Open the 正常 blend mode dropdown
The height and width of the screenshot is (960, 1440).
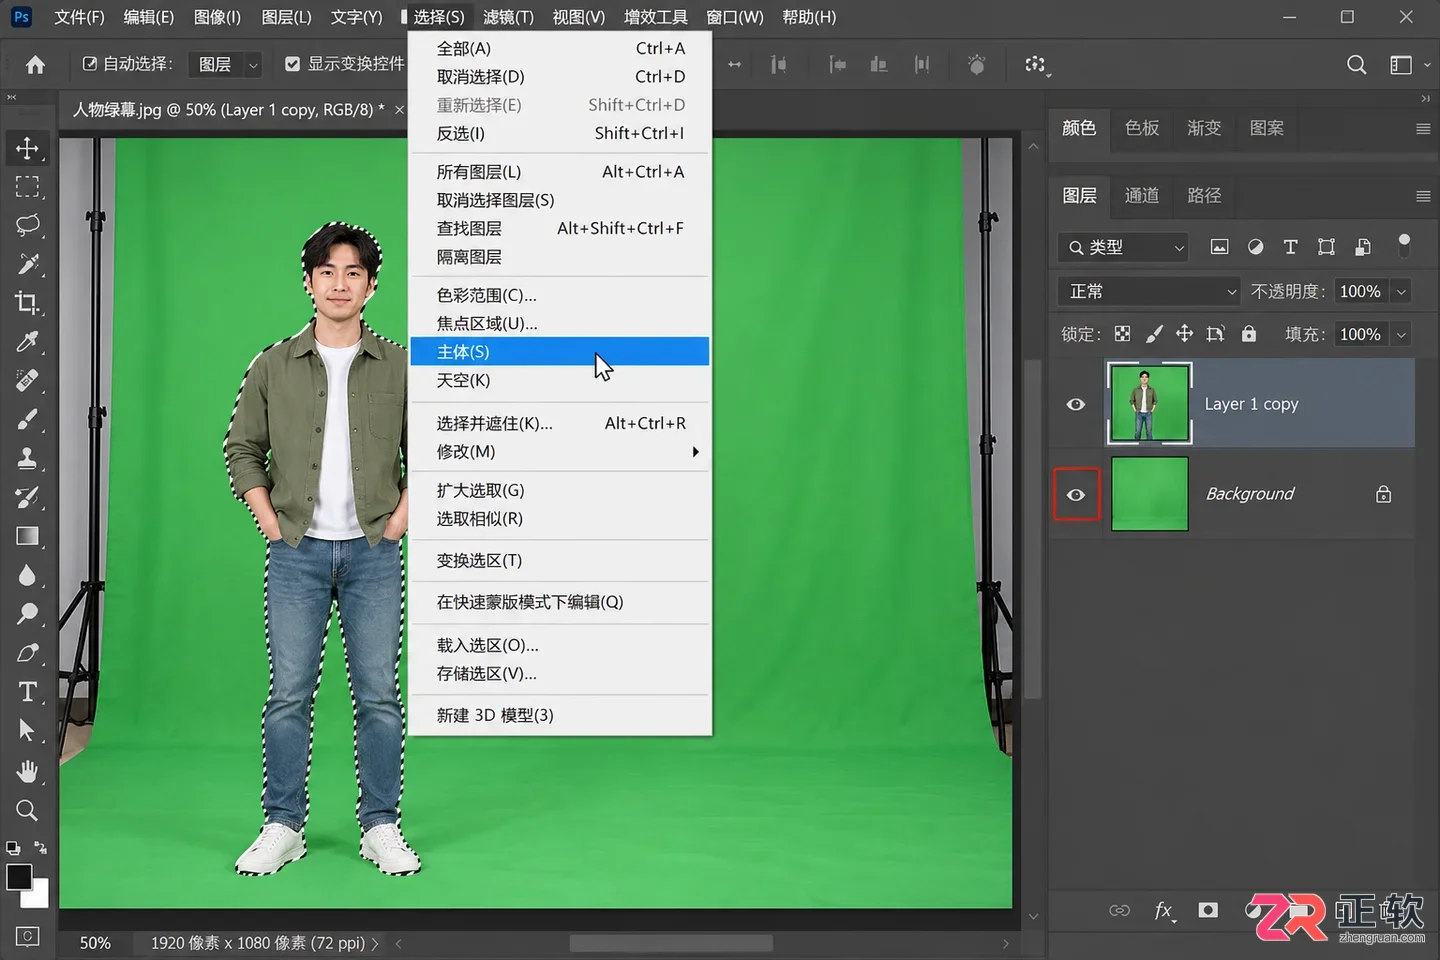(x=1150, y=291)
